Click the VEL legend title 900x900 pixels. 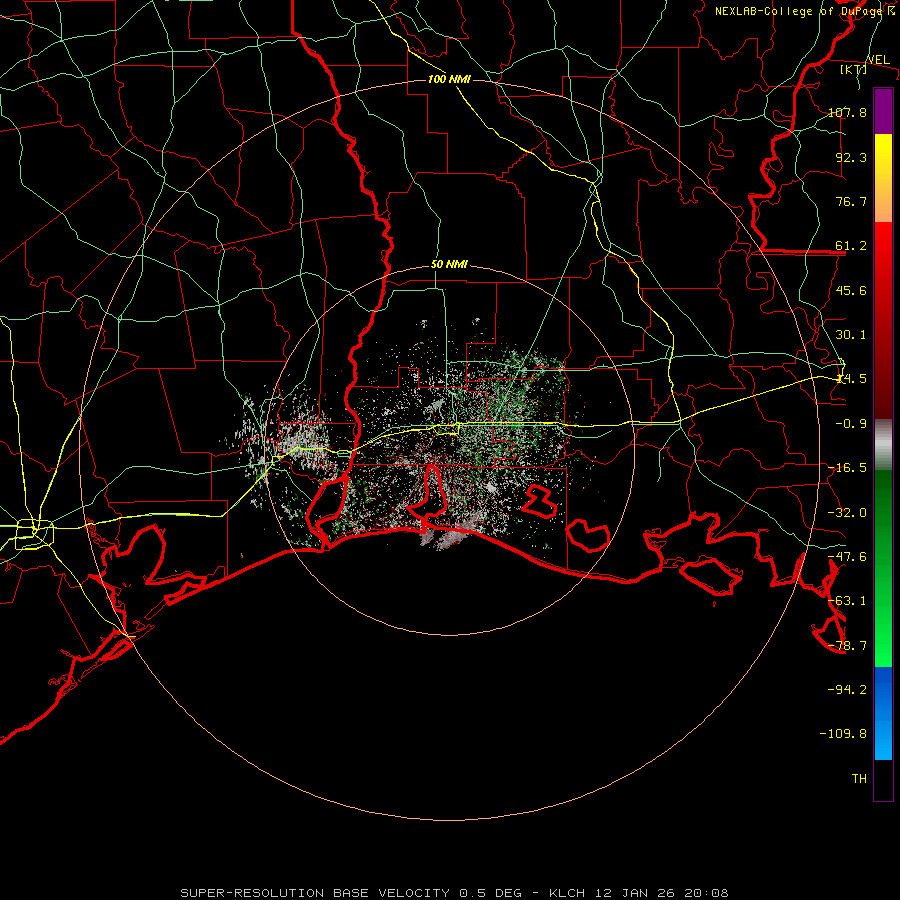[x=878, y=60]
